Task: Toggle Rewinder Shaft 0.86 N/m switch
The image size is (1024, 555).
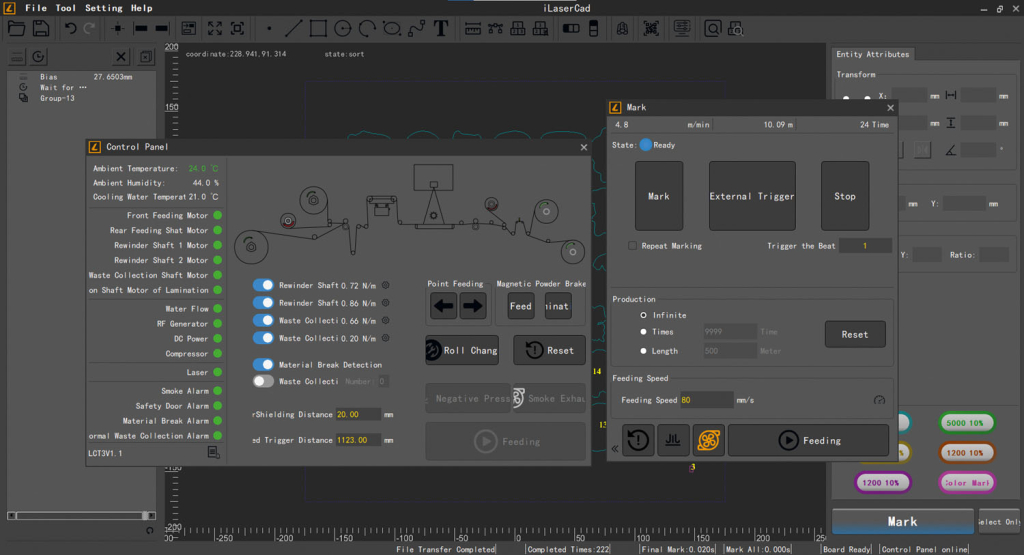Action: [263, 303]
